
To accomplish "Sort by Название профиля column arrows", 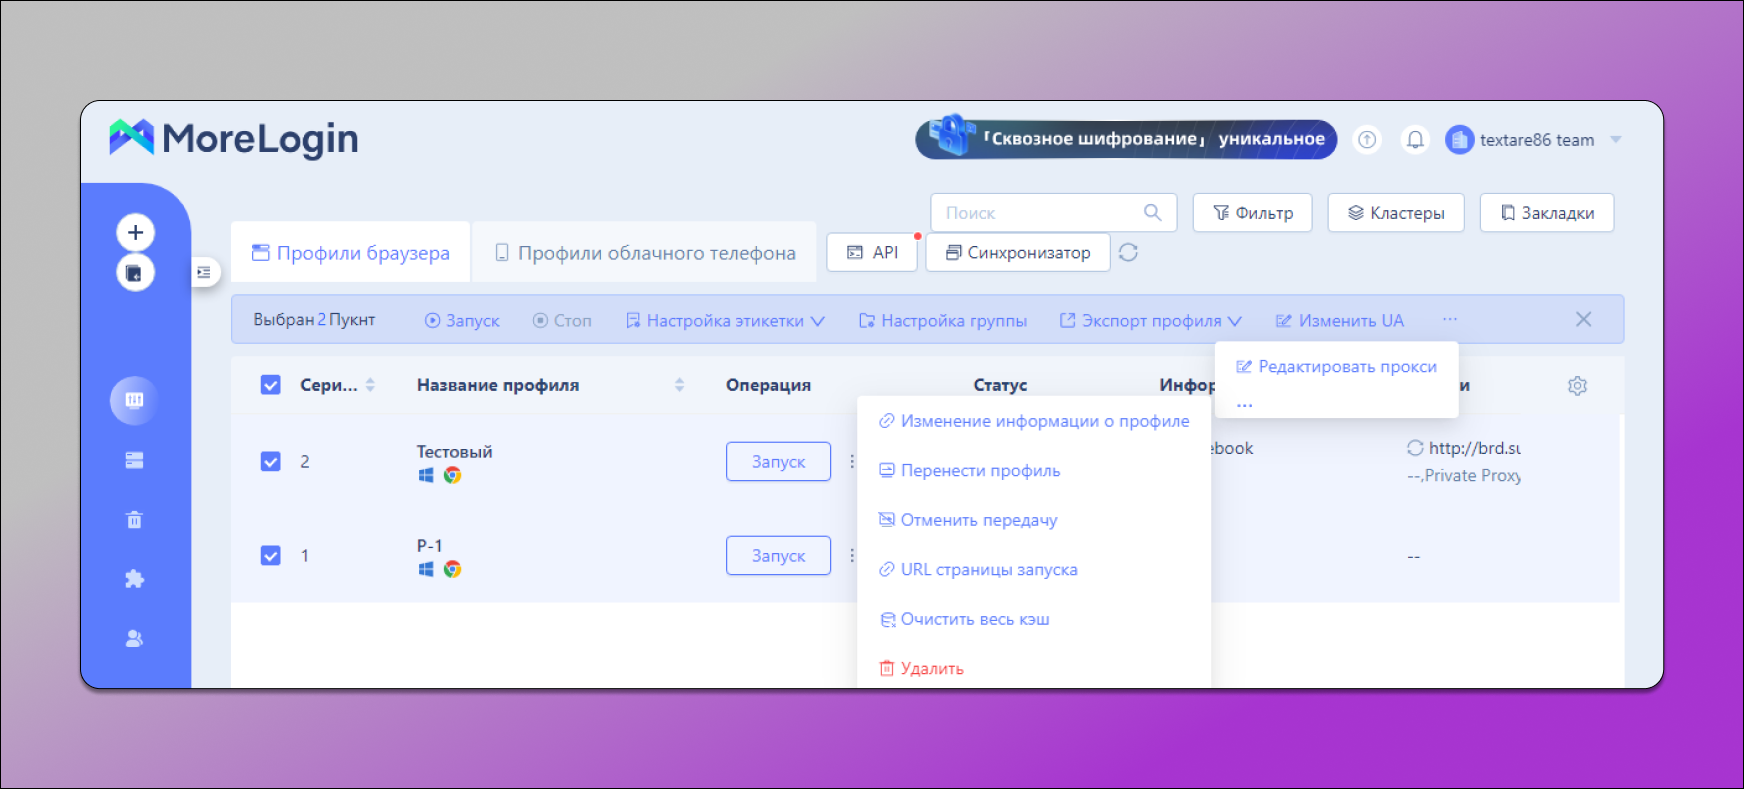I will [679, 385].
